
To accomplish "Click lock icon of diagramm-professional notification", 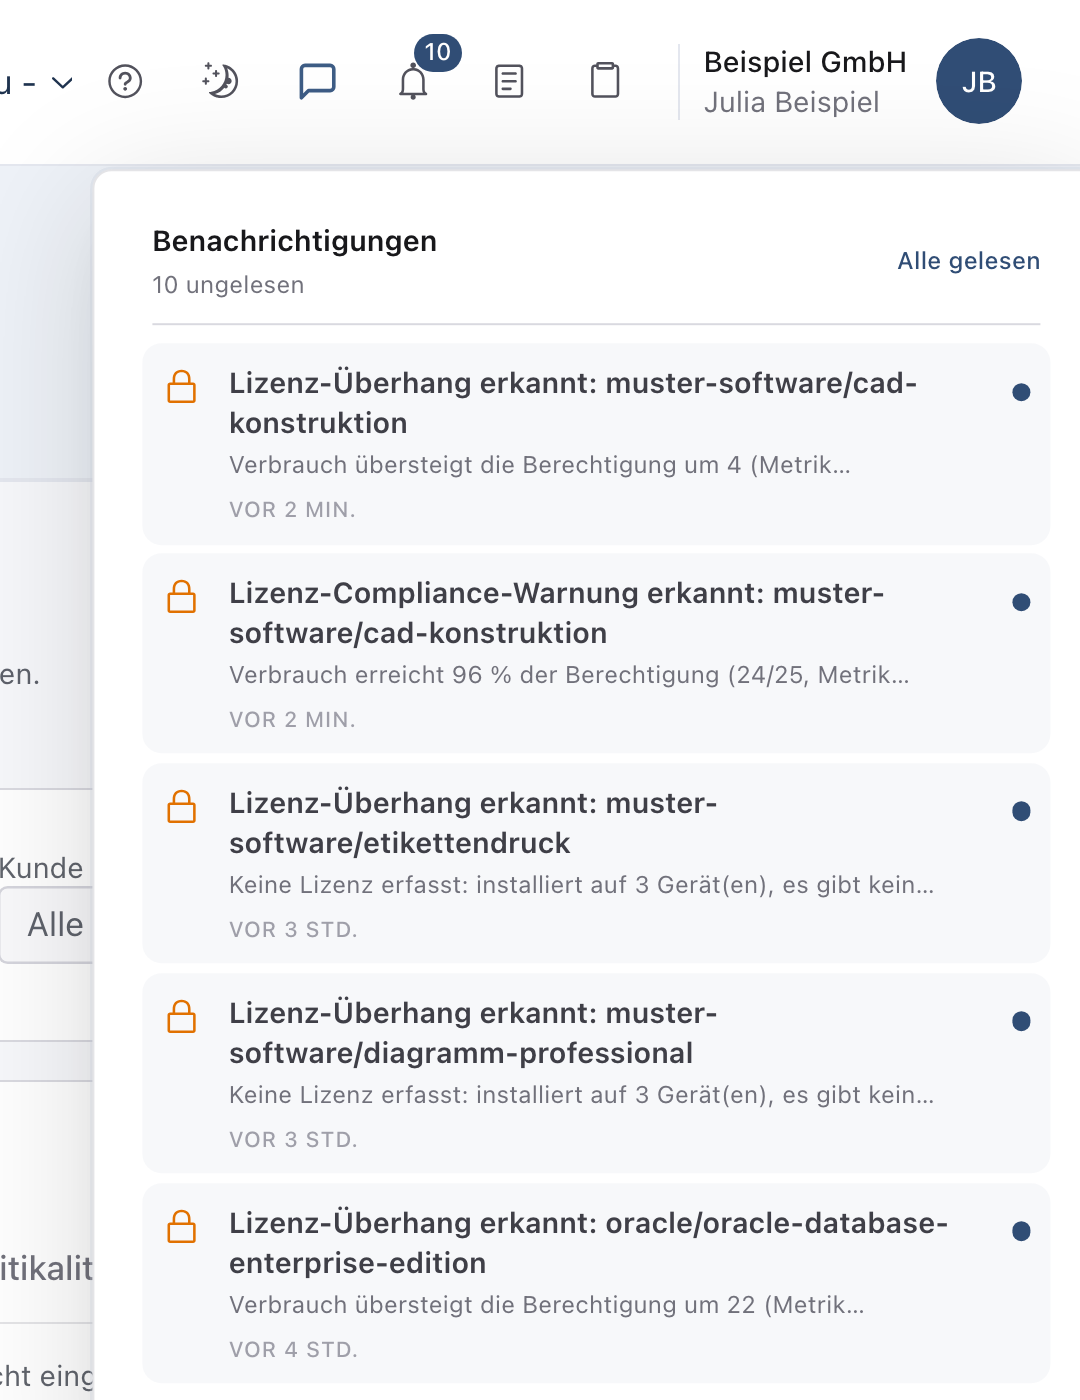I will tap(182, 1017).
